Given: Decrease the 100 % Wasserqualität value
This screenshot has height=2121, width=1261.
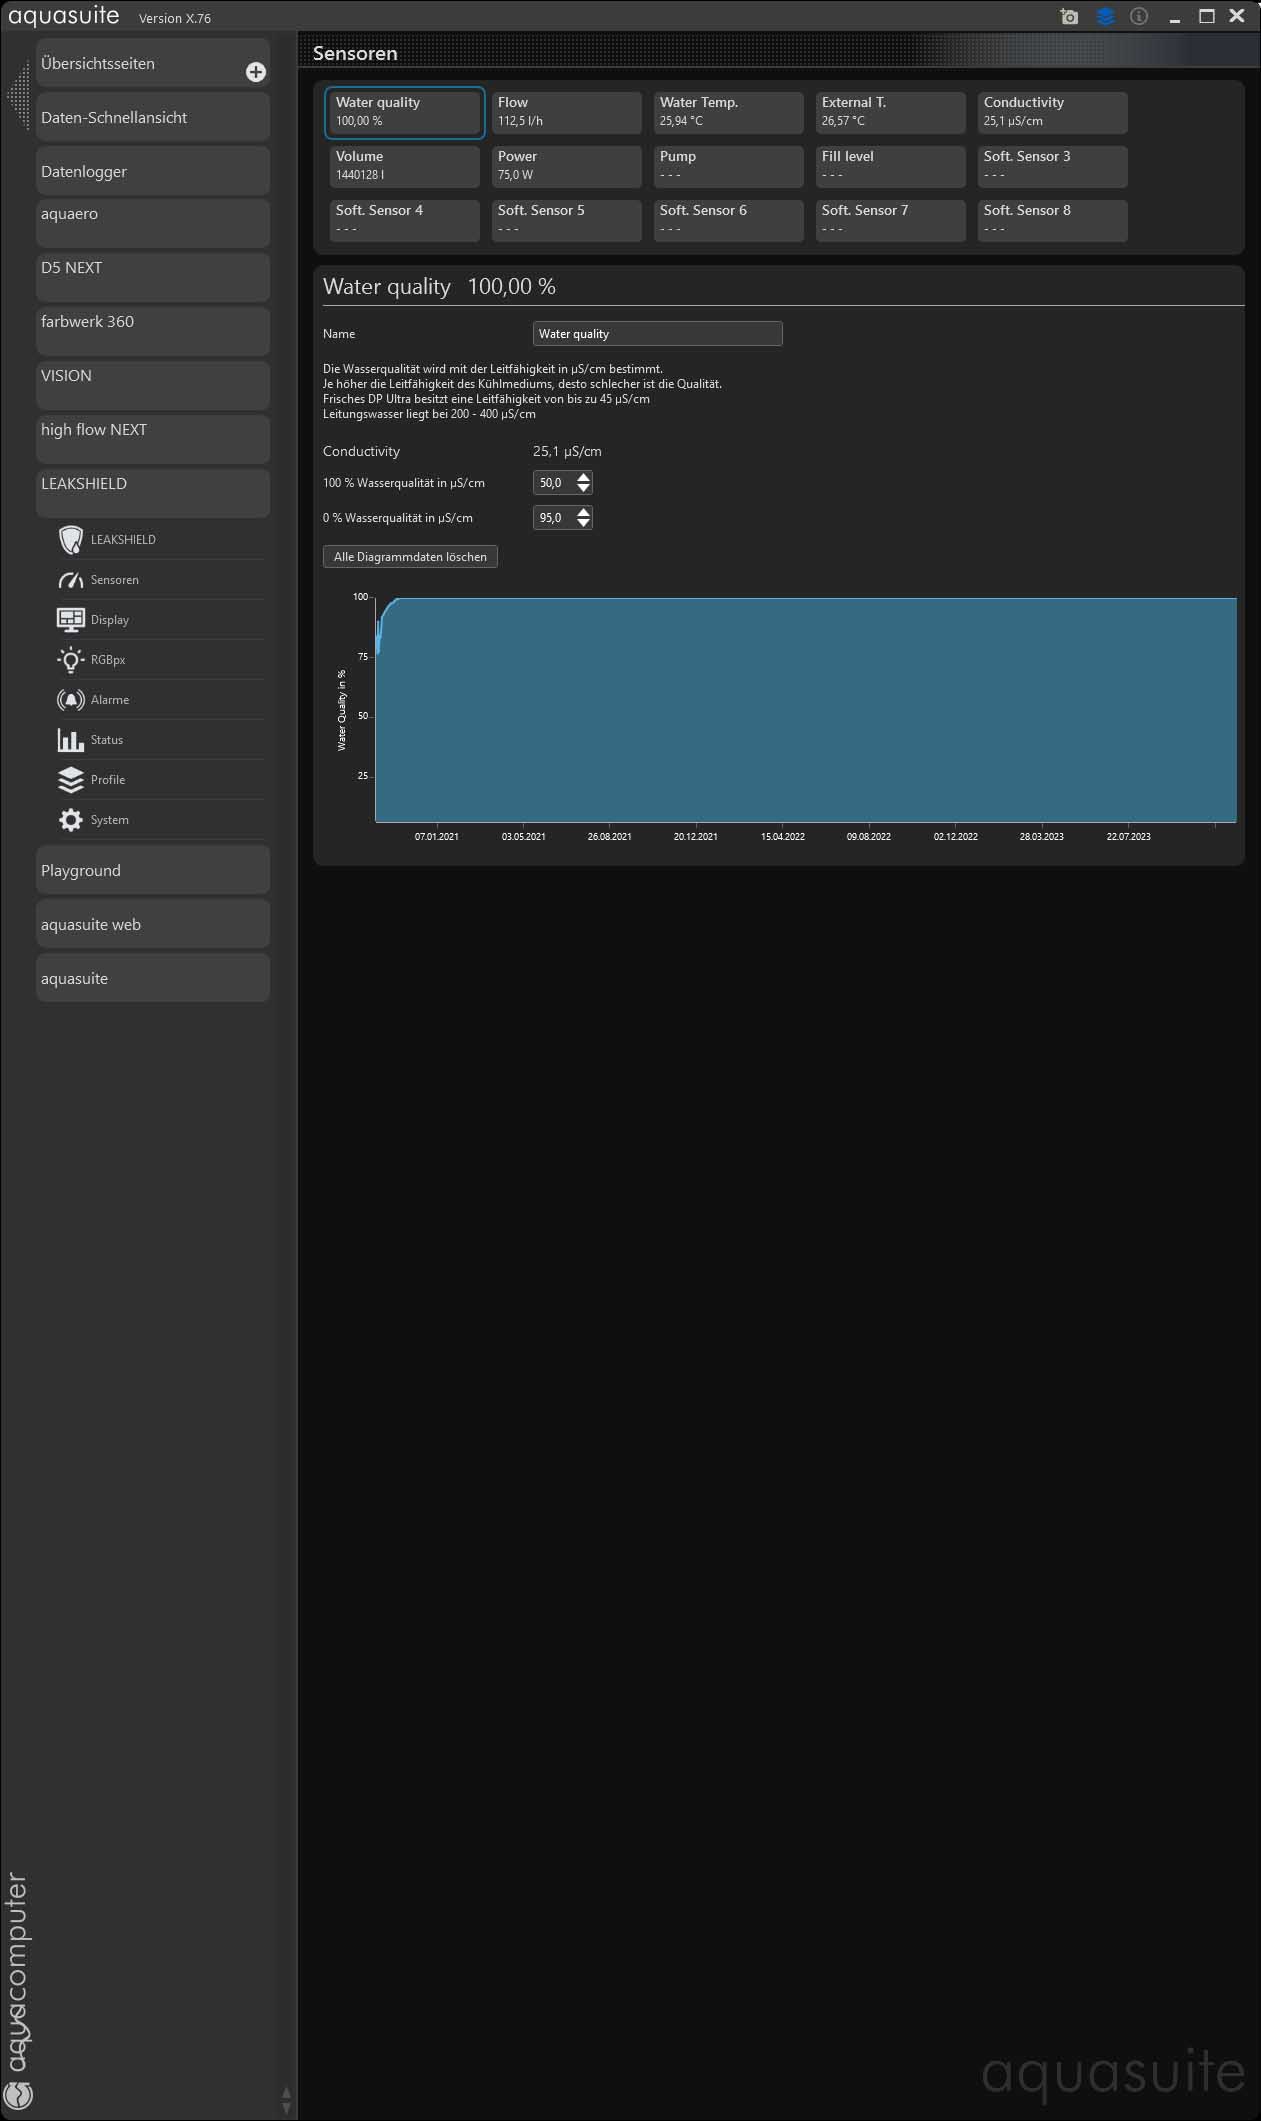Looking at the screenshot, I should [x=584, y=489].
